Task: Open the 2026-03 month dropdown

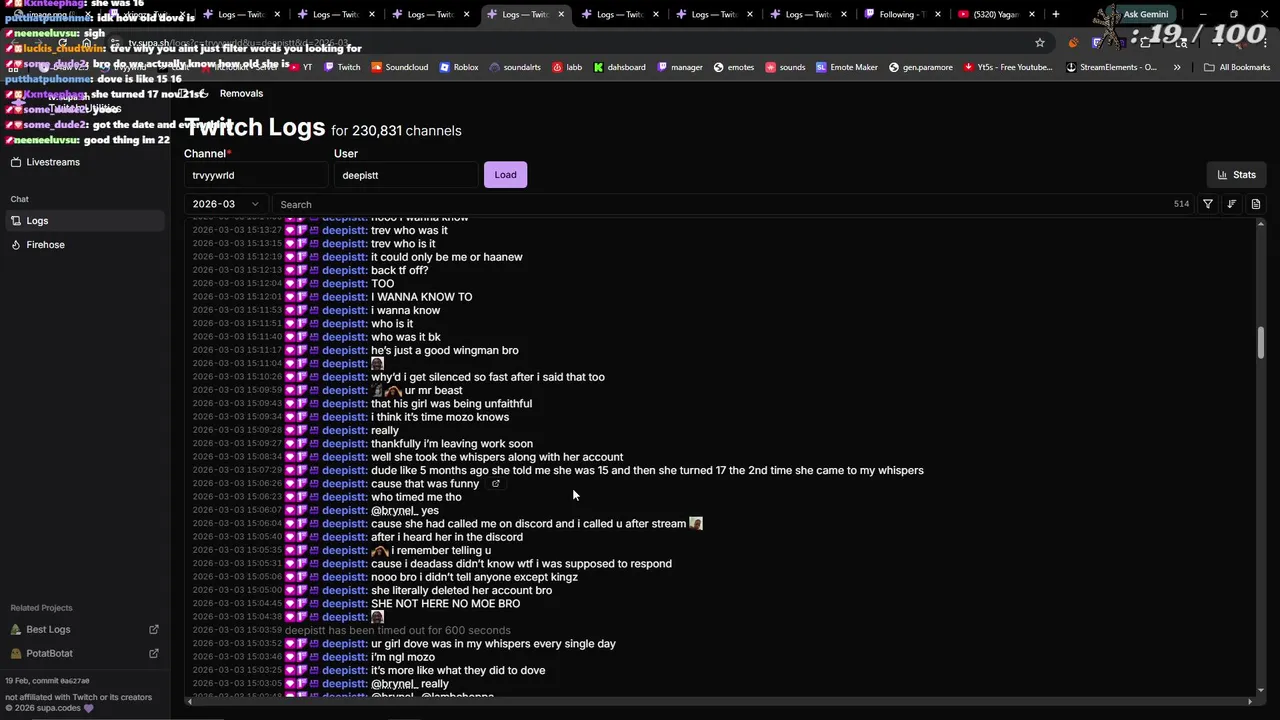Action: click(x=225, y=204)
